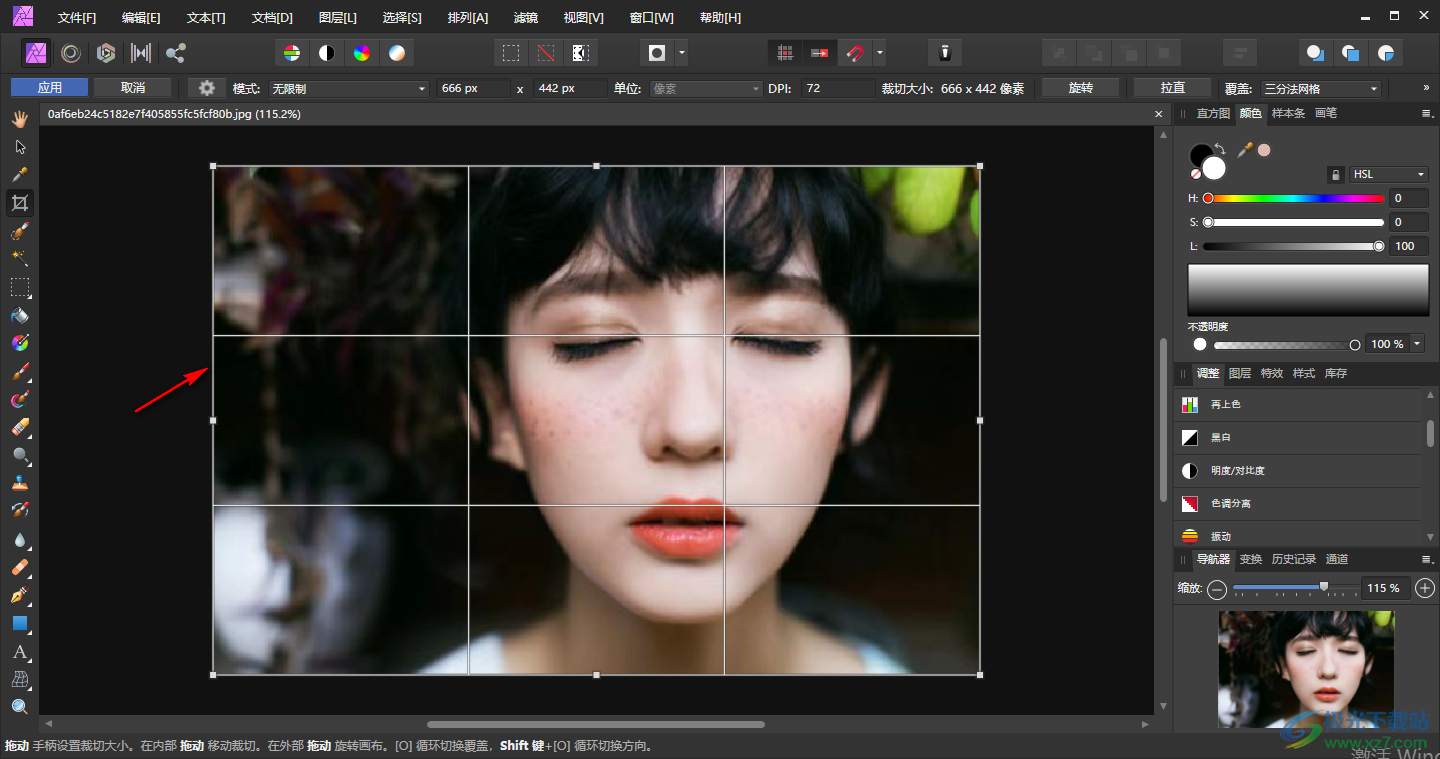Click the 应用 apply button
1440x759 pixels.
coord(49,88)
